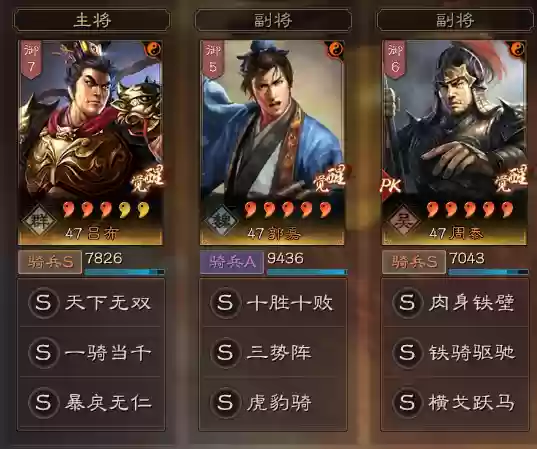Click the yin-yang icon on 吕布's card
The width and height of the screenshot is (537, 449).
point(153,50)
